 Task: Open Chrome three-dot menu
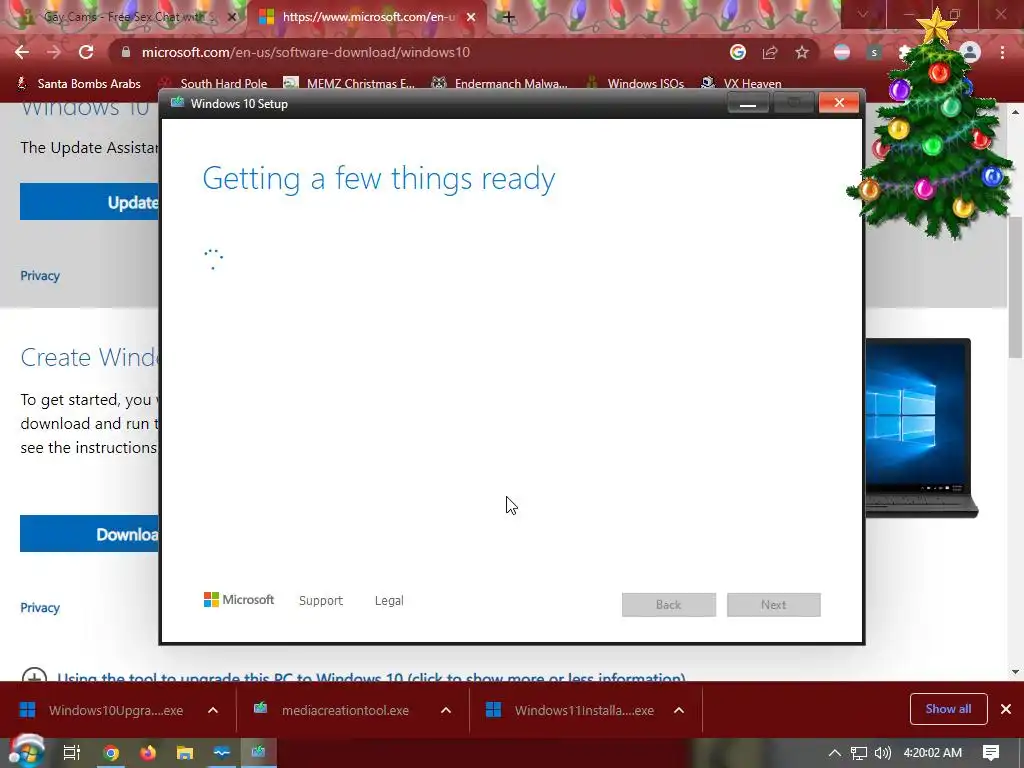[1002, 52]
